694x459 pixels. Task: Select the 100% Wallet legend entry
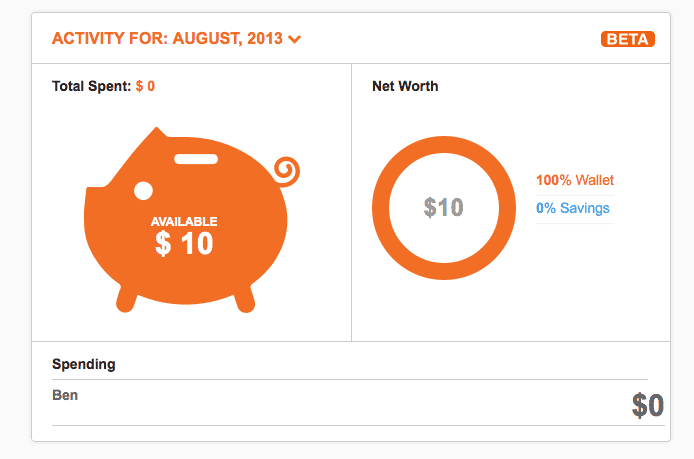[575, 180]
